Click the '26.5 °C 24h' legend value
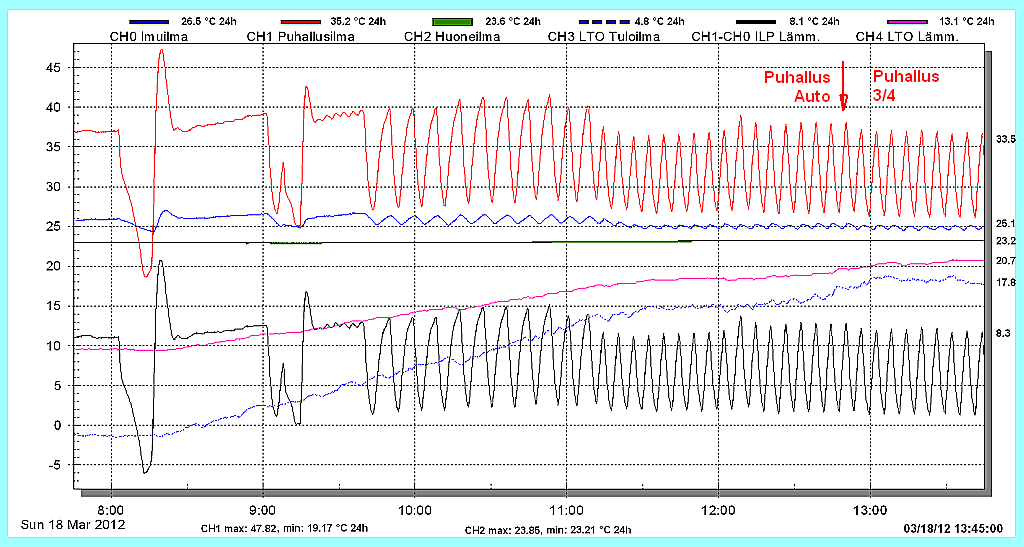The width and height of the screenshot is (1024, 547). click(207, 22)
